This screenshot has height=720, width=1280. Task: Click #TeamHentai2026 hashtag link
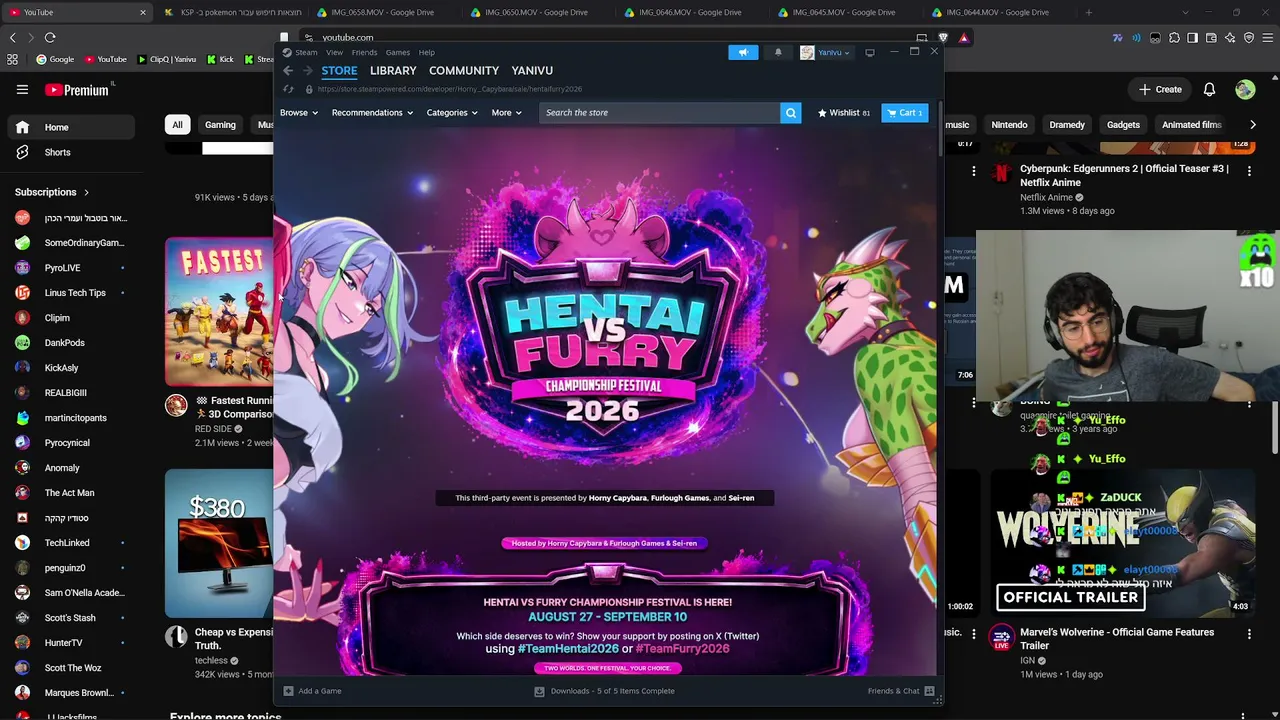coord(568,649)
